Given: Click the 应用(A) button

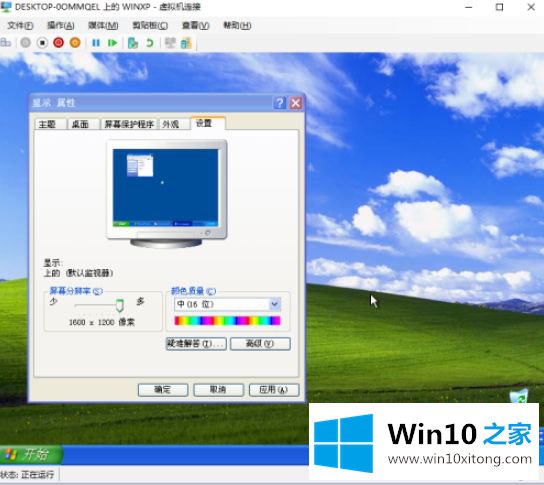Looking at the screenshot, I should pos(274,390).
